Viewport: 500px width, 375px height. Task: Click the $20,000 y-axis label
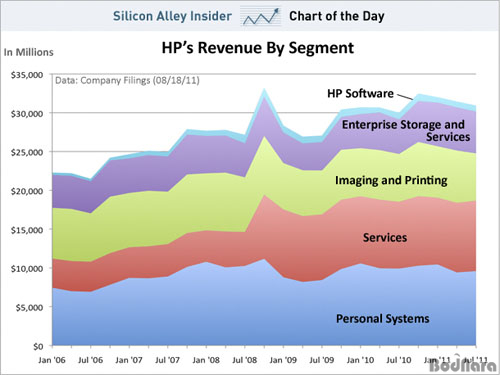point(27,191)
